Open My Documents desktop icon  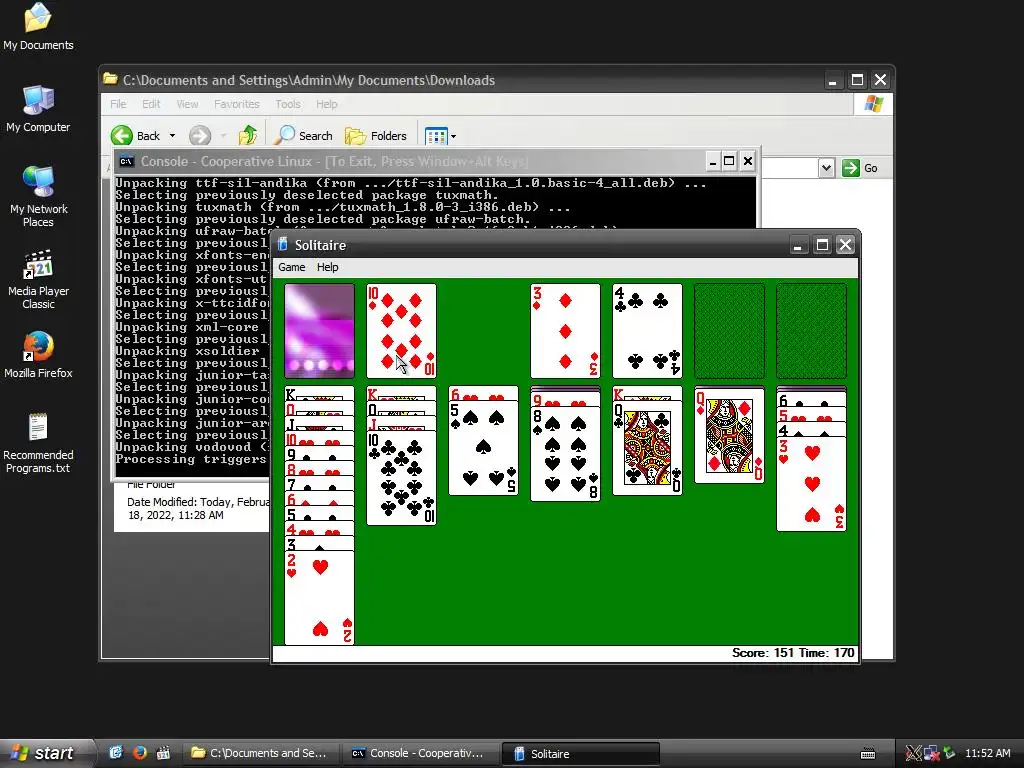tap(38, 27)
